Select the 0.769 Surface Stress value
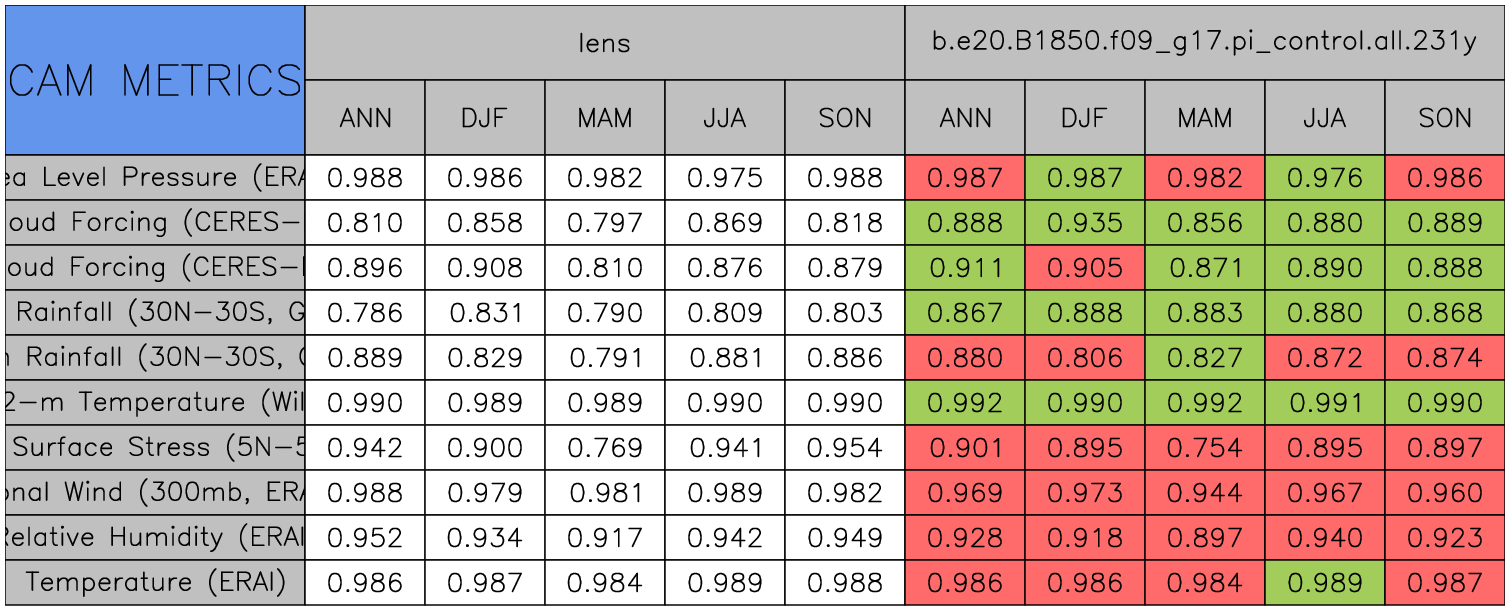 tap(604, 448)
